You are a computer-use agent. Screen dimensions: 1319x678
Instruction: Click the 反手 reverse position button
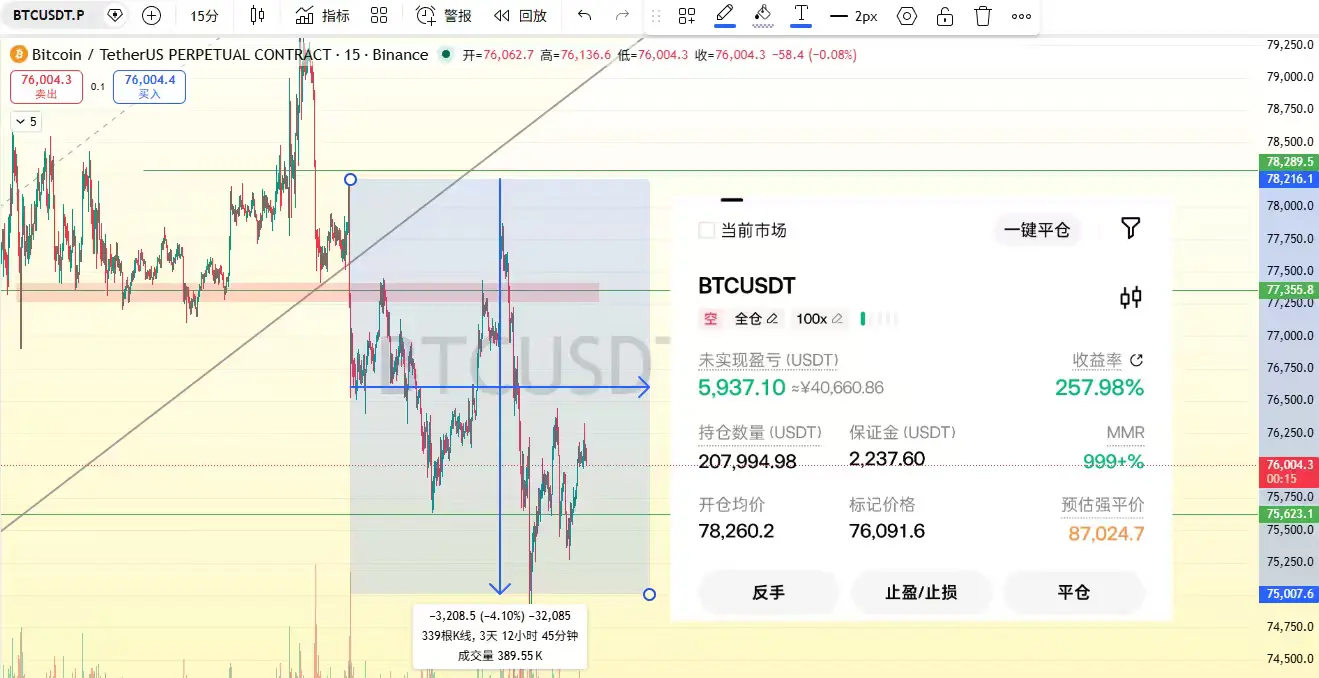pyautogui.click(x=768, y=592)
